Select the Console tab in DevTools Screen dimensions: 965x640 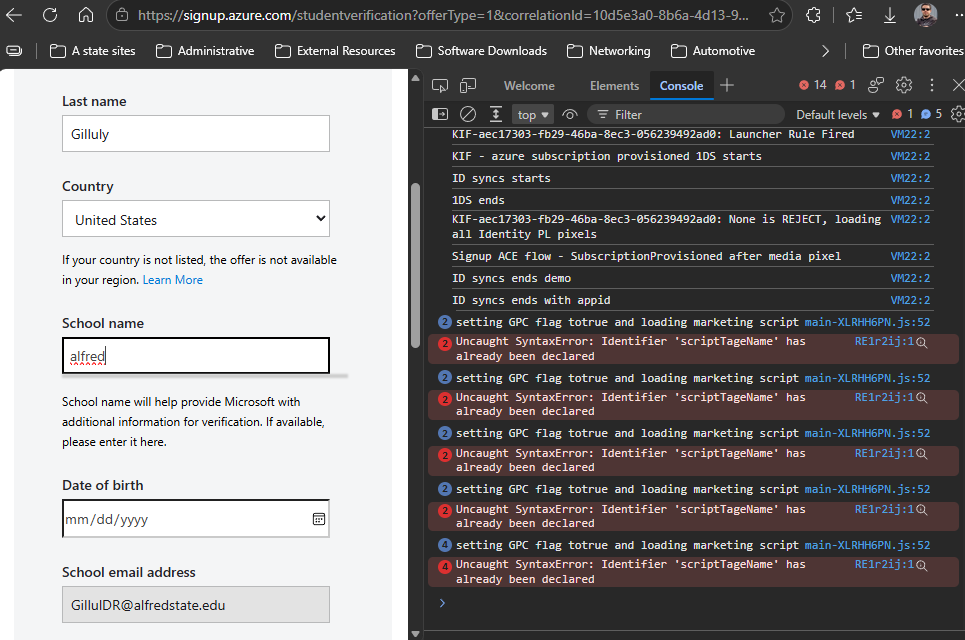tap(681, 86)
